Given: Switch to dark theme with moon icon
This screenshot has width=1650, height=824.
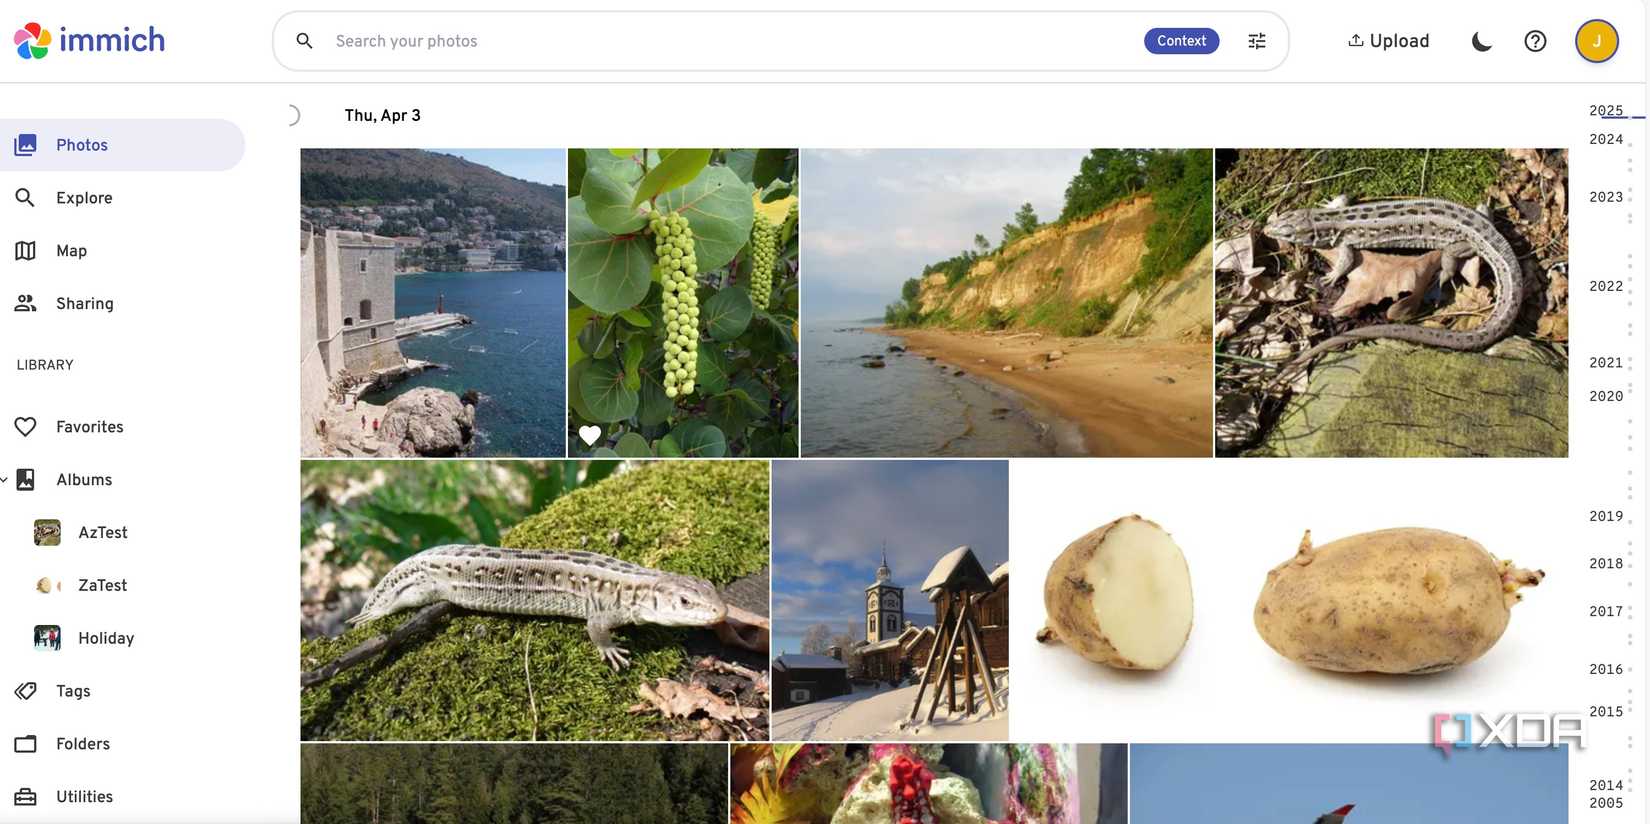Looking at the screenshot, I should (1481, 41).
